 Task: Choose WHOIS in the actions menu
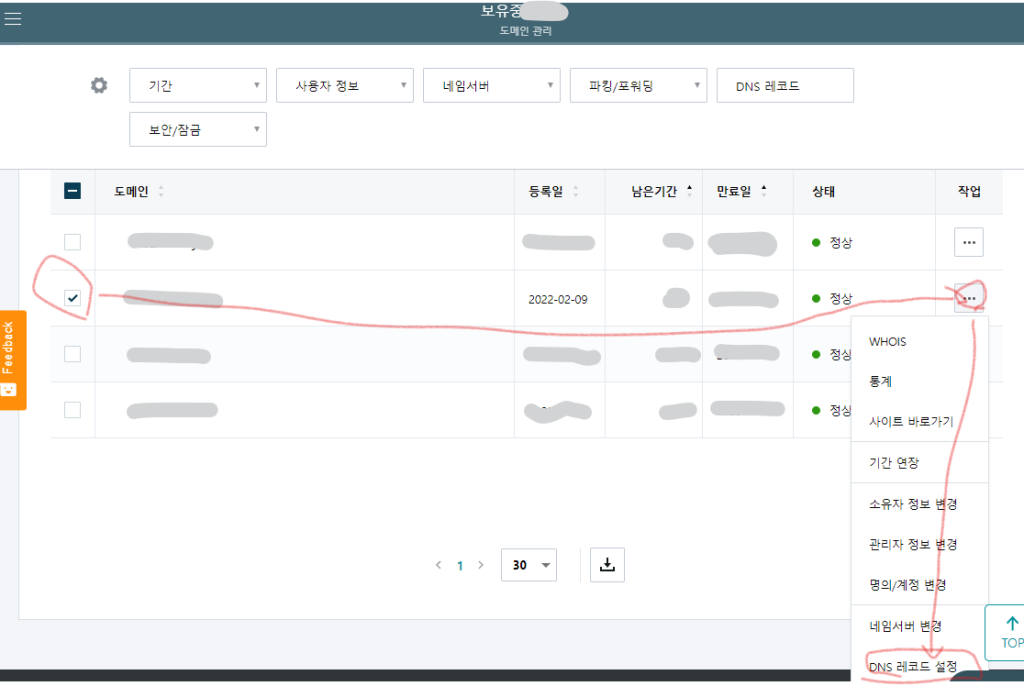[x=888, y=342]
